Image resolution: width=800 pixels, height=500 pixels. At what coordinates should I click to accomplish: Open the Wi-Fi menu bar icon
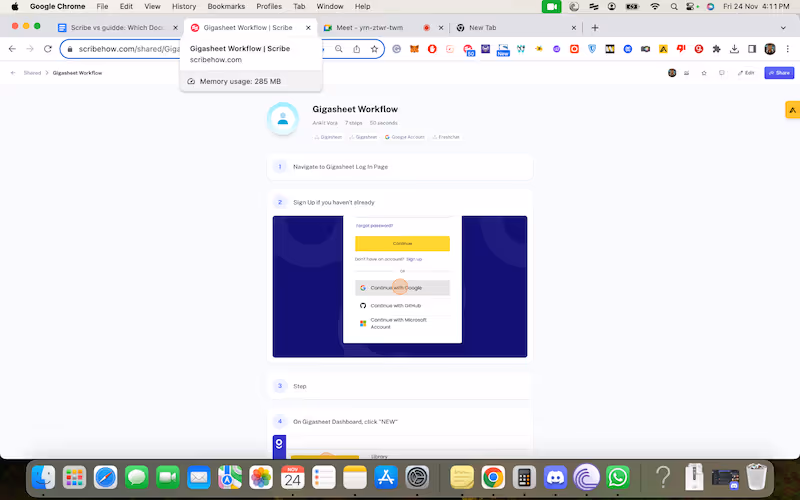pyautogui.click(x=655, y=7)
